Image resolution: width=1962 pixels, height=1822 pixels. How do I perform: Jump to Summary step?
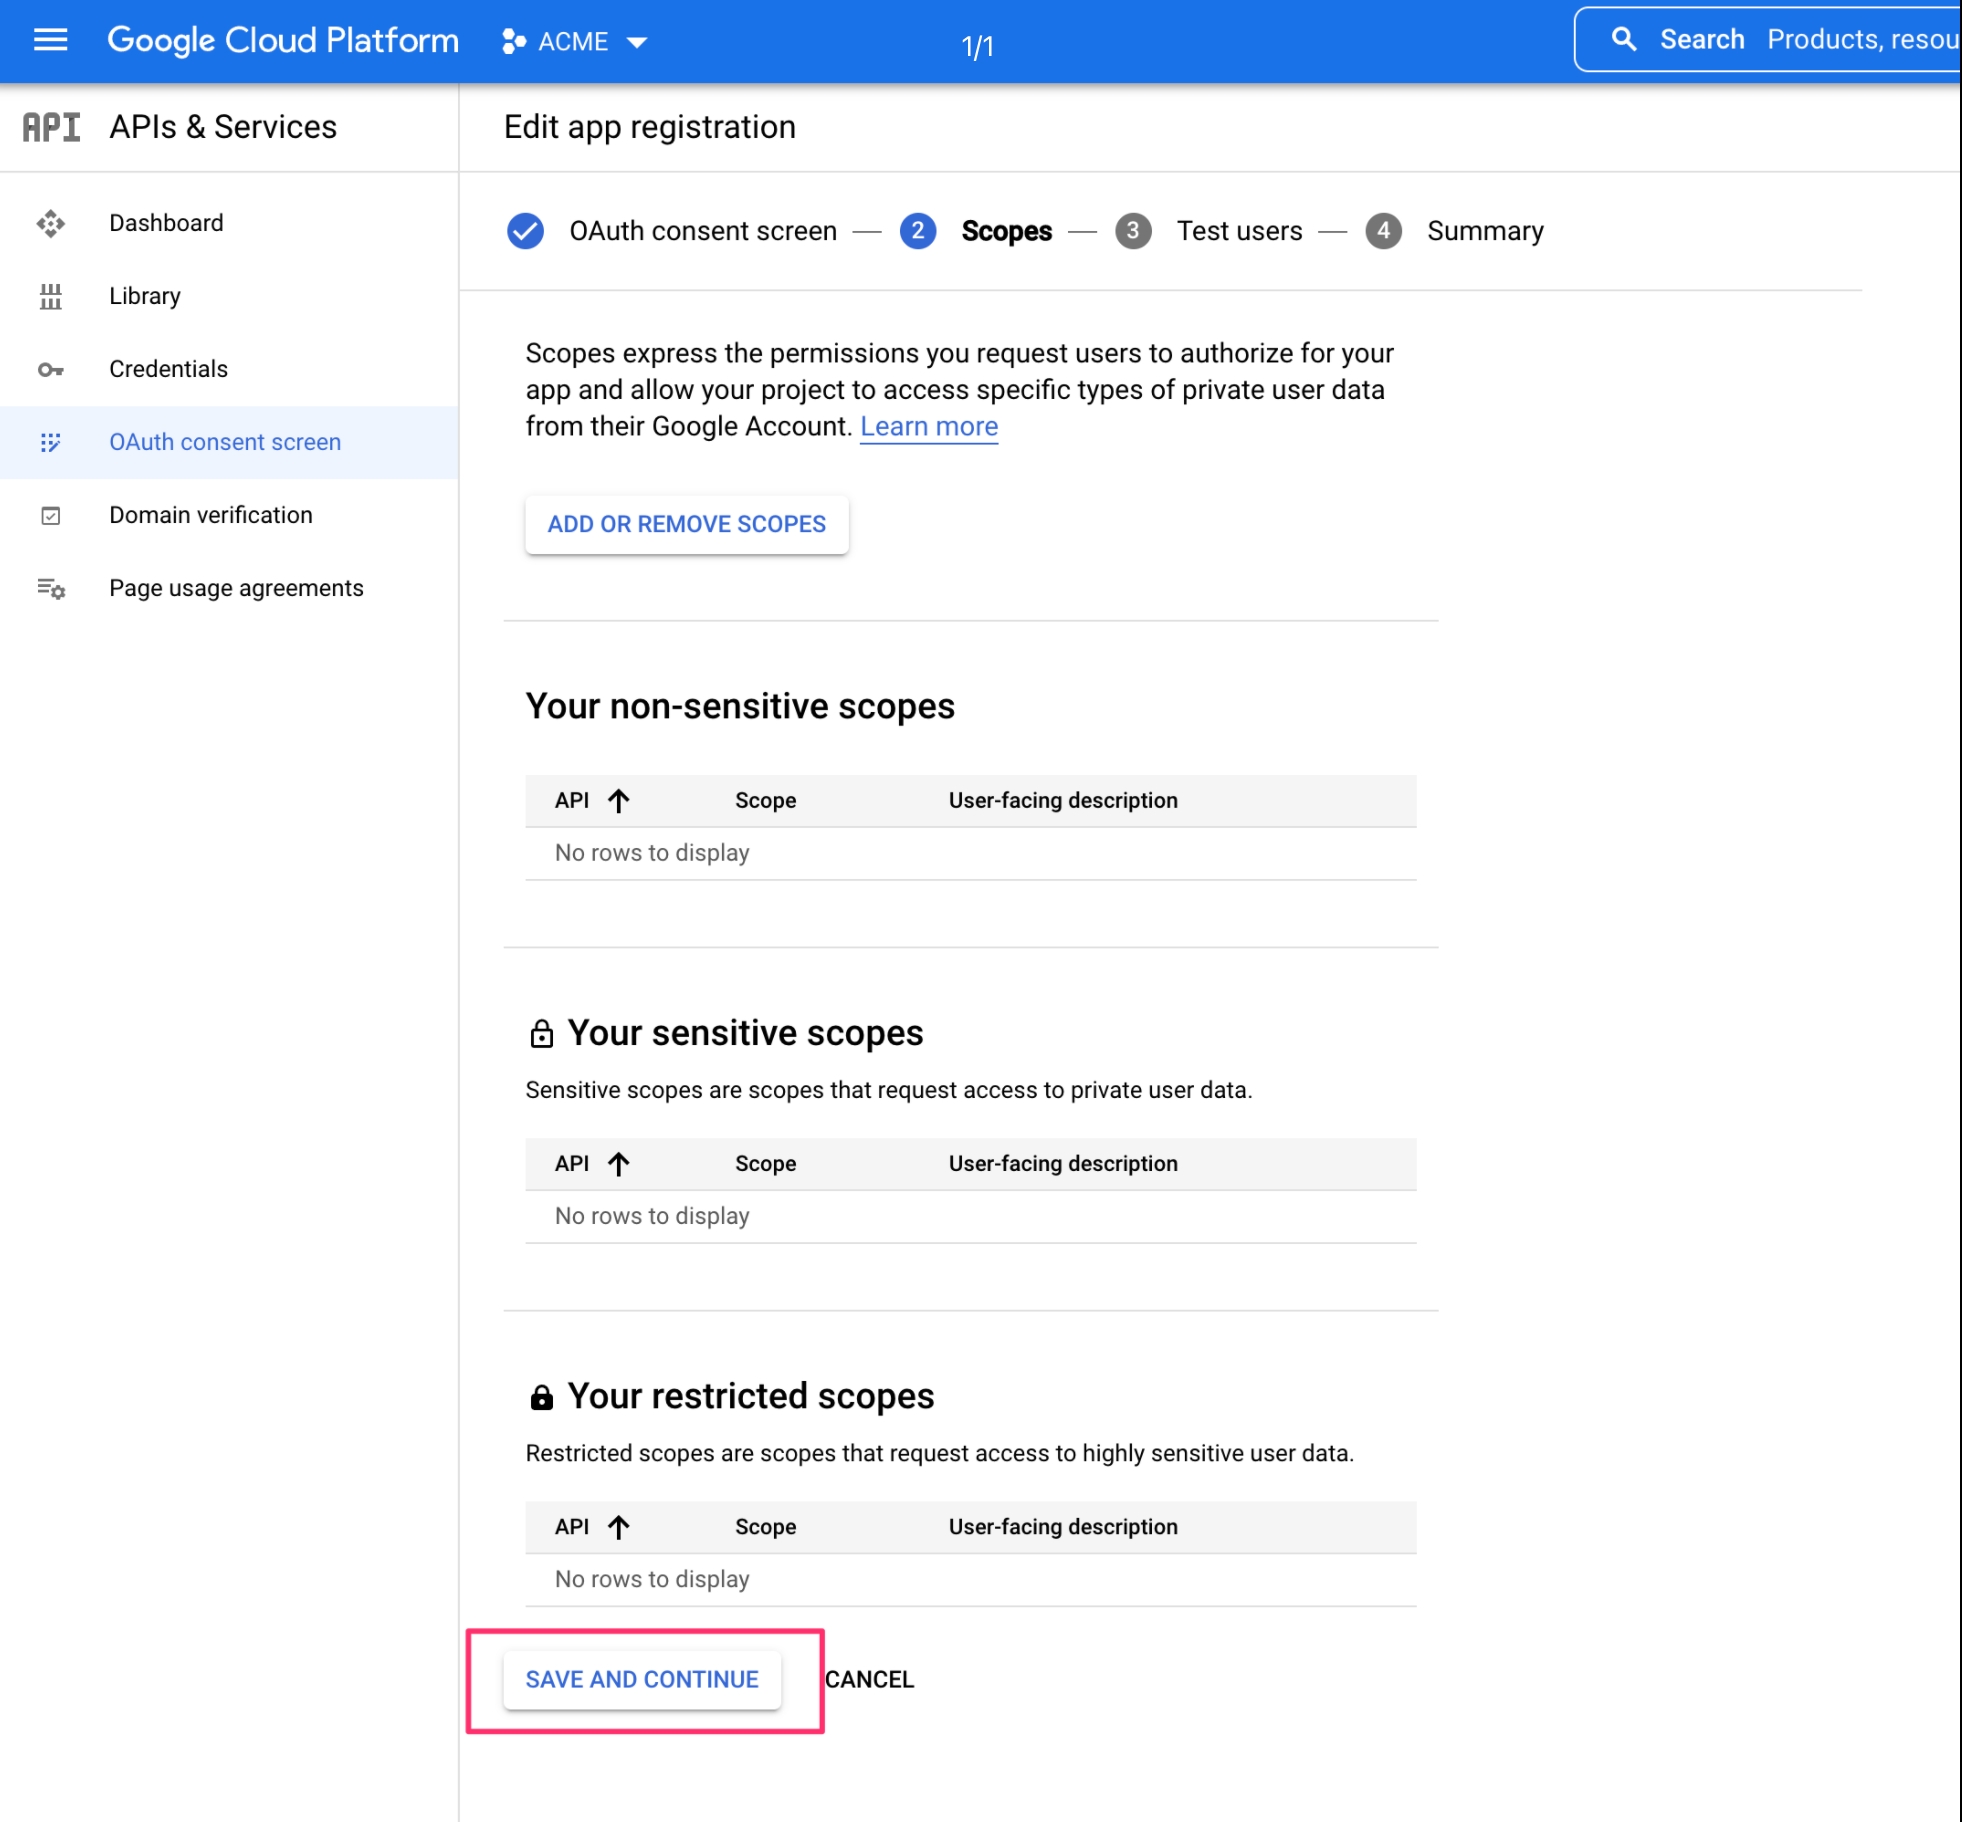(1484, 231)
